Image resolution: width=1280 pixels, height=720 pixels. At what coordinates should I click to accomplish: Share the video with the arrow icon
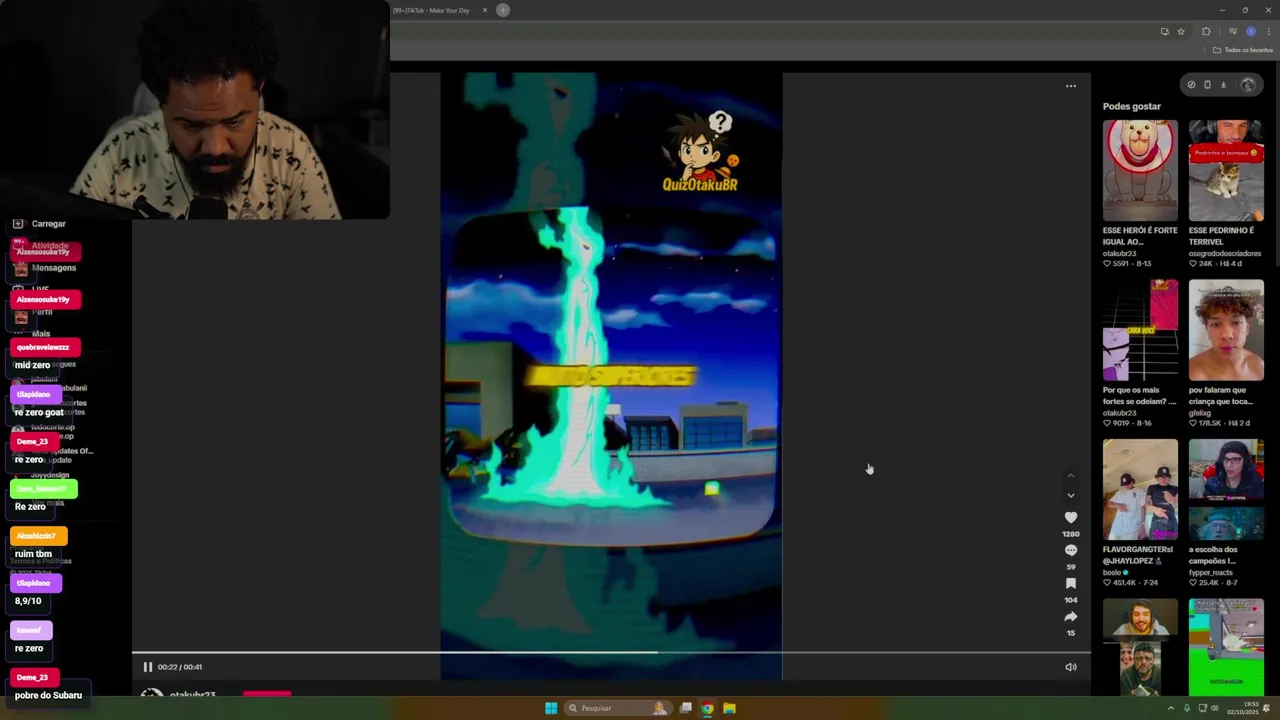pos(1071,616)
